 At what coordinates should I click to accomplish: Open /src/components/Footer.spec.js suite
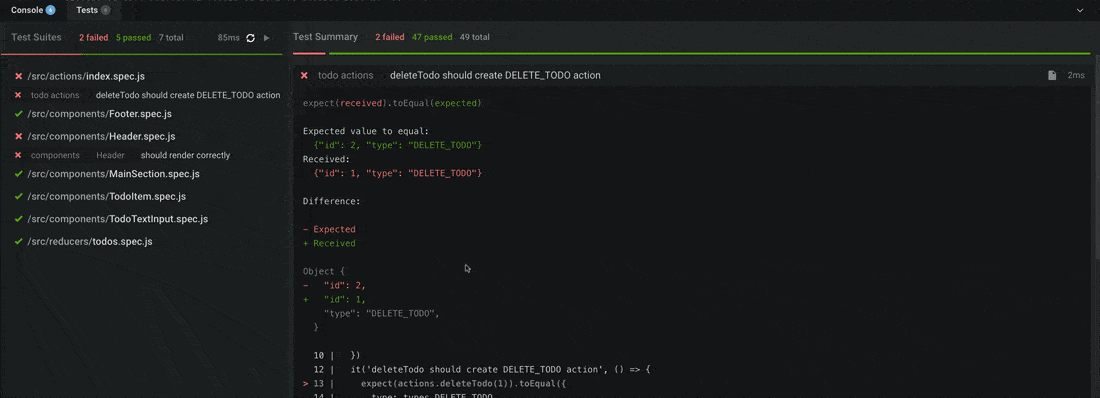(100, 114)
